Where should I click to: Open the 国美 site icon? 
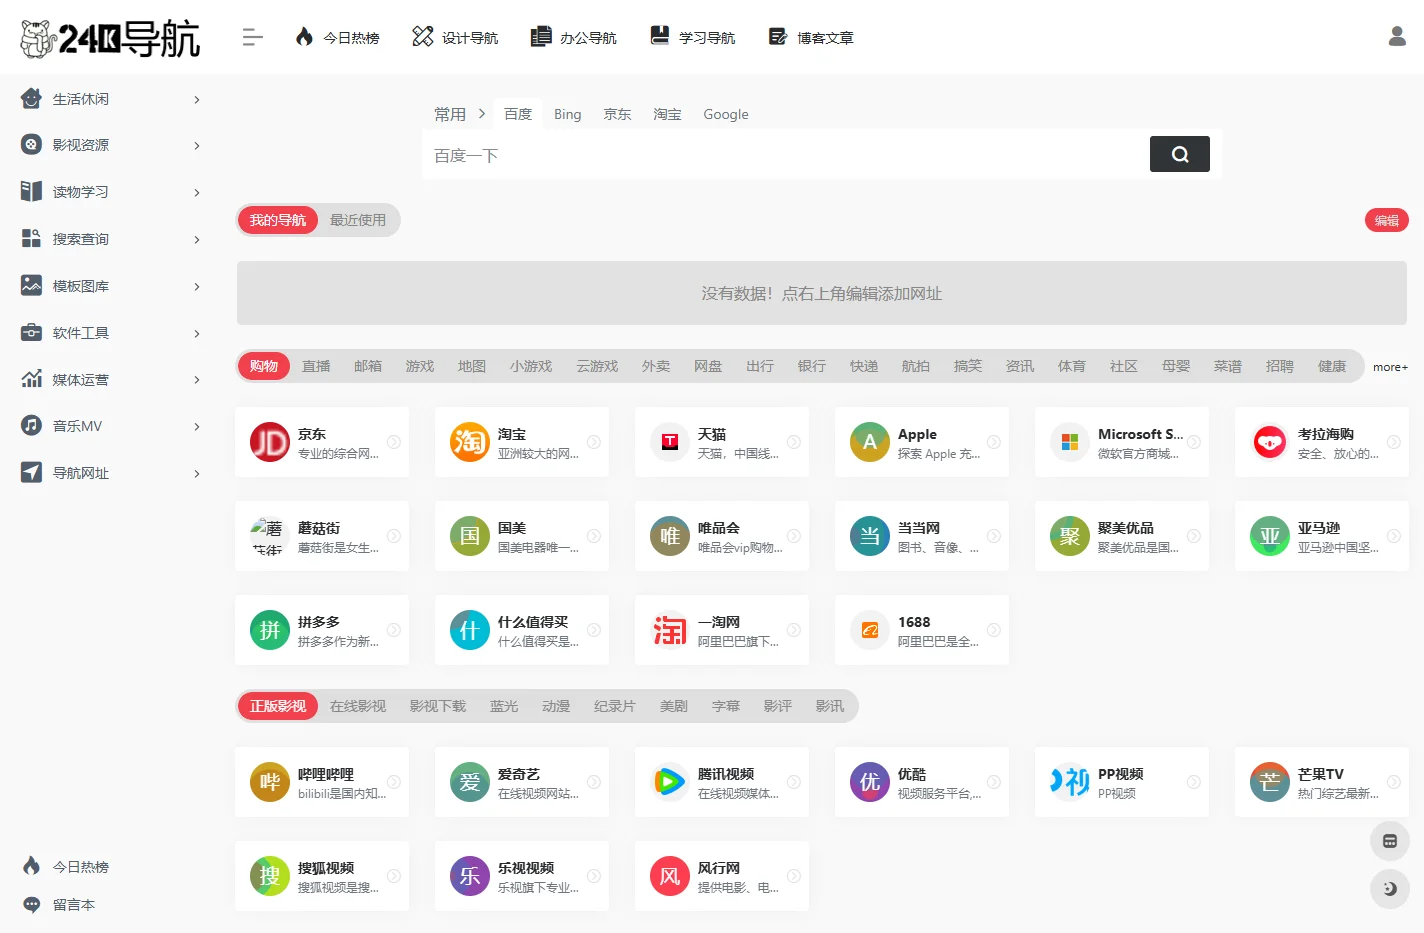pos(469,536)
